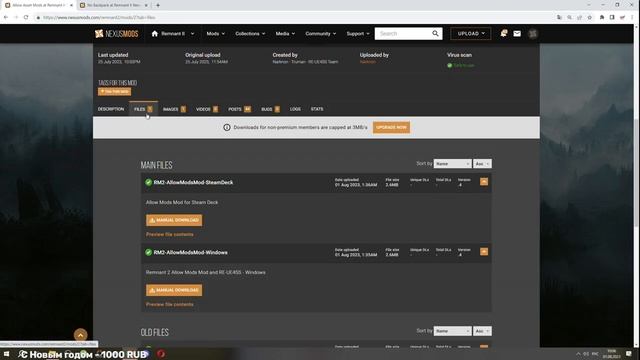Bookmark this page with star icon
Image resolution: width=640 pixels, height=360 pixels.
point(589,18)
